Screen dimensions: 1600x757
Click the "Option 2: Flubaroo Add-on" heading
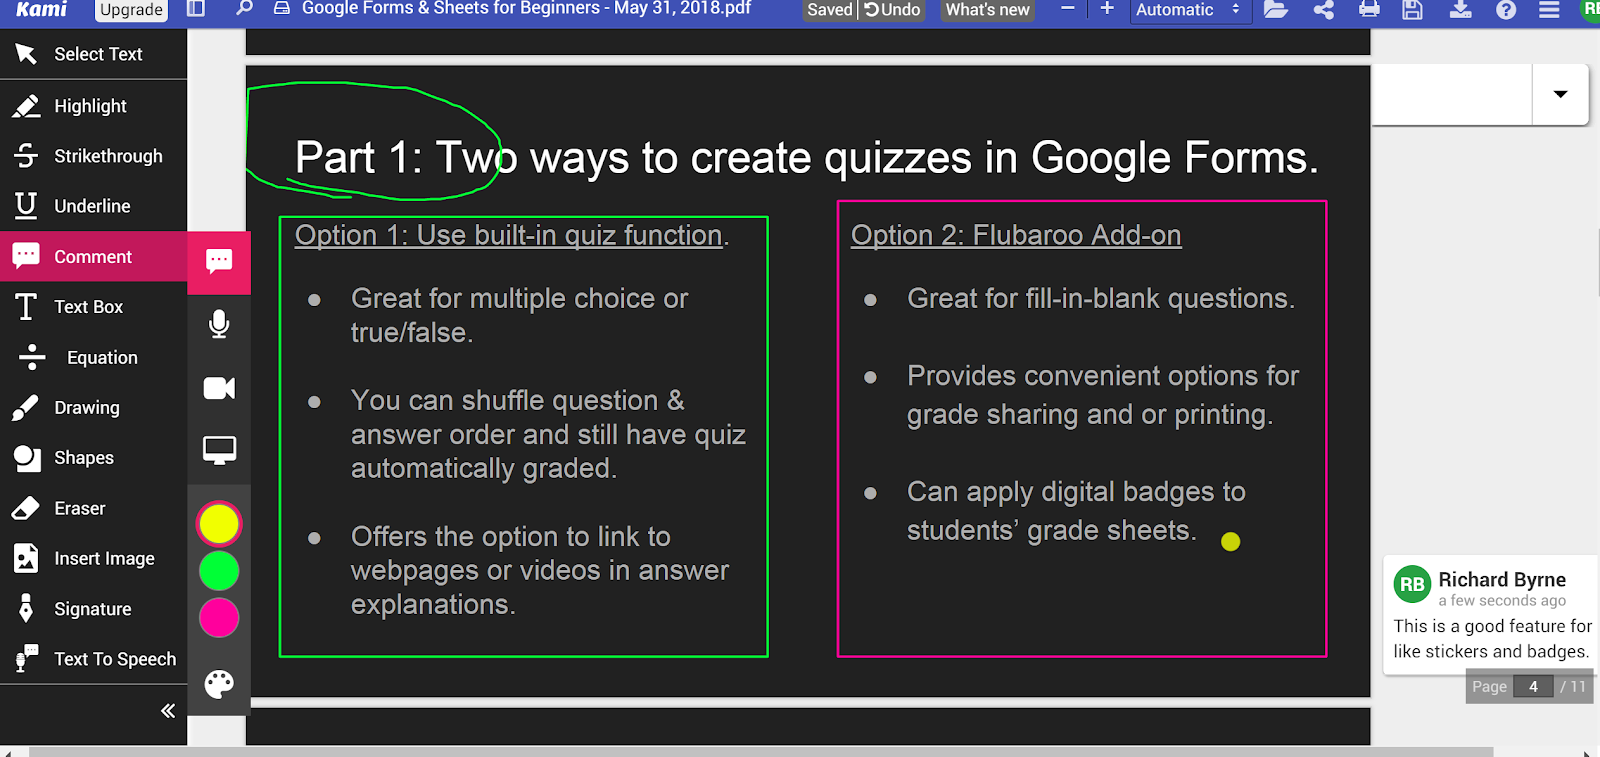1016,235
